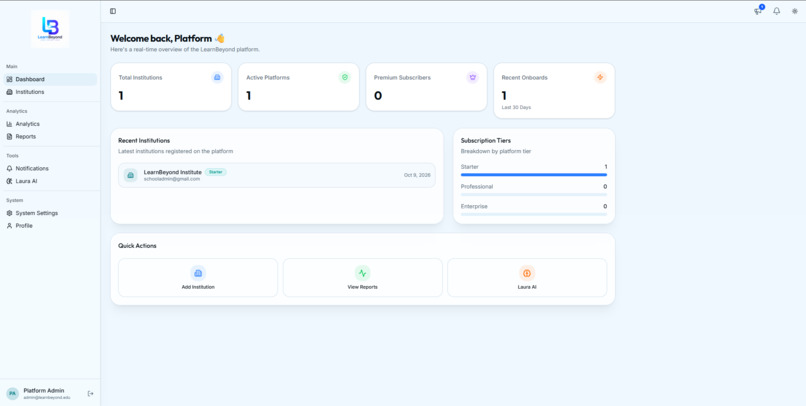Screen dimensions: 806x406
Task: Click the Professional tier label
Action: click(x=477, y=187)
